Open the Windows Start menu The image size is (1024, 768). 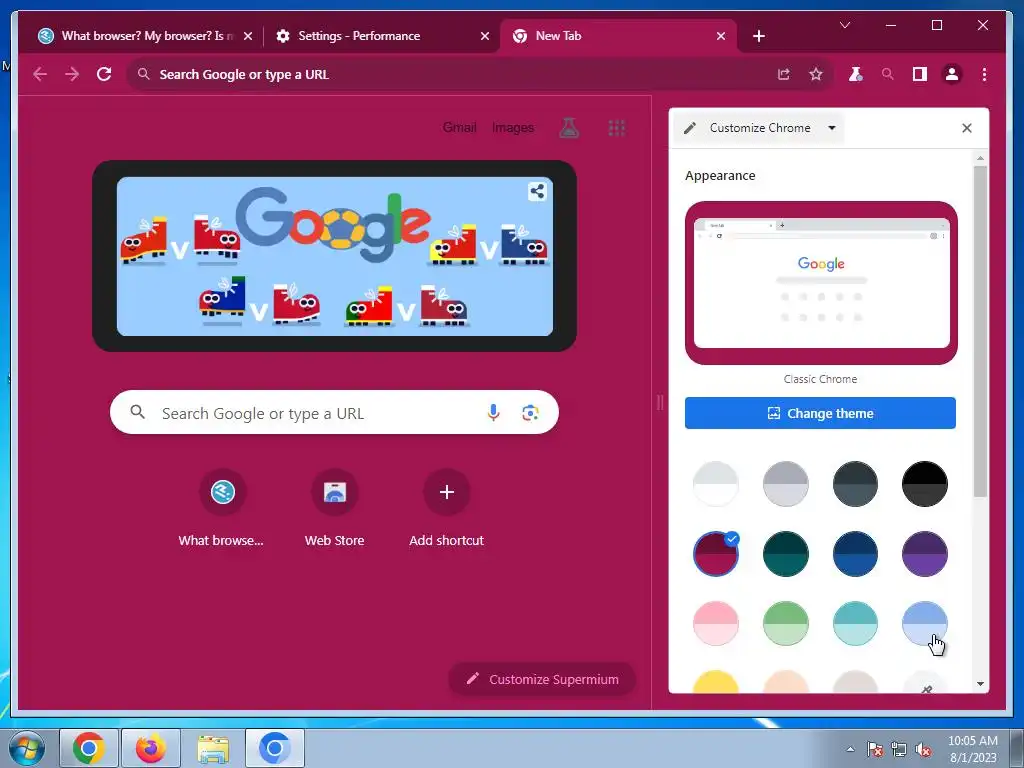(27, 748)
